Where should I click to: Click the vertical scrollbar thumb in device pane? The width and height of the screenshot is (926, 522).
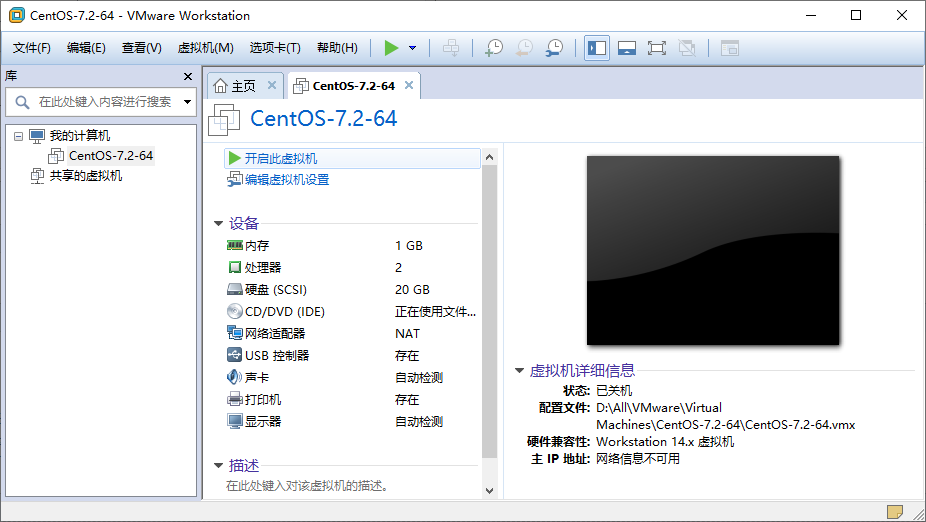[489, 311]
